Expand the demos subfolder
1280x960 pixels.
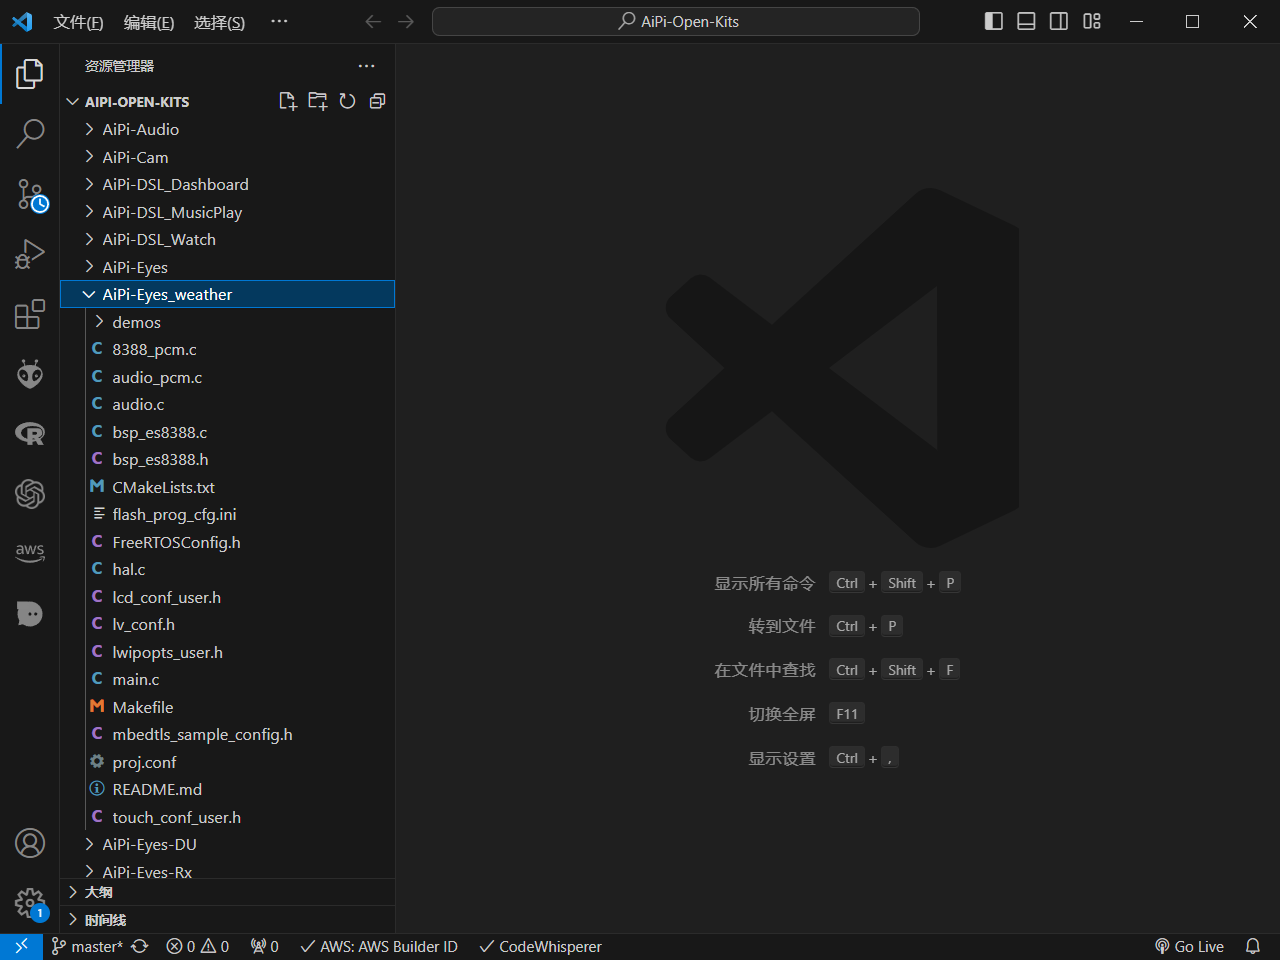click(228, 322)
